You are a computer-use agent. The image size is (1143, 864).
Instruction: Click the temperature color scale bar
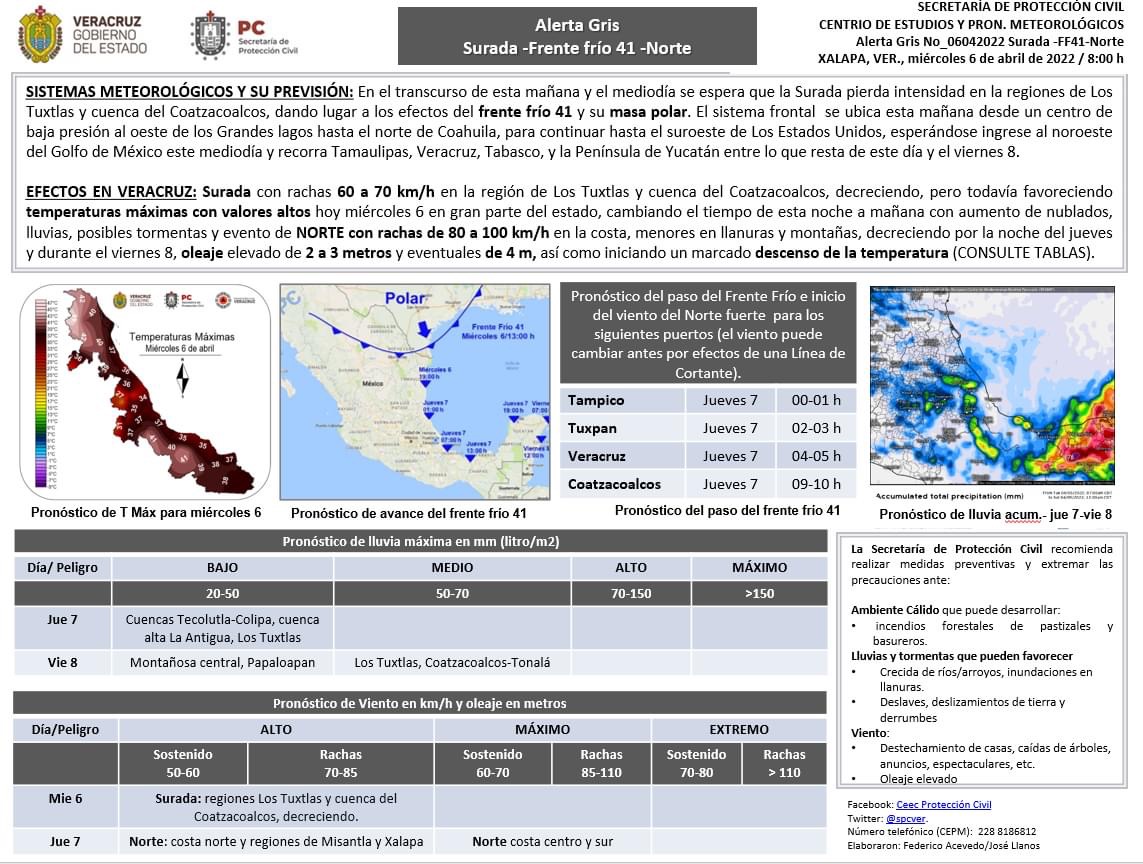39,391
